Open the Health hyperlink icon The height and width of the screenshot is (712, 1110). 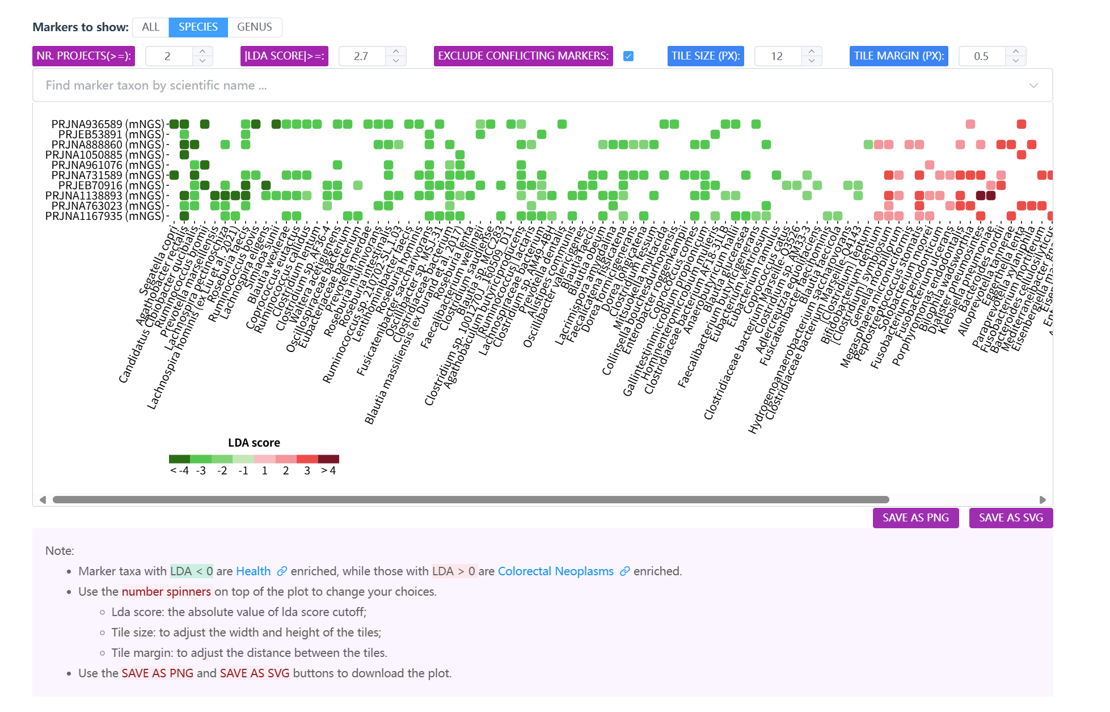tap(282, 570)
